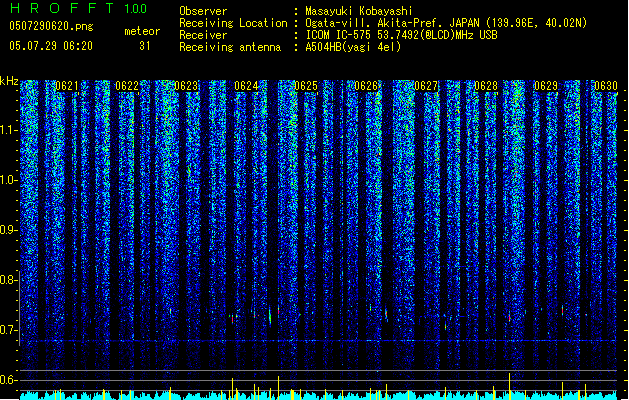The width and height of the screenshot is (629, 400).
Task: Click the 0.7 kHz axis label
Action: [x=9, y=330]
